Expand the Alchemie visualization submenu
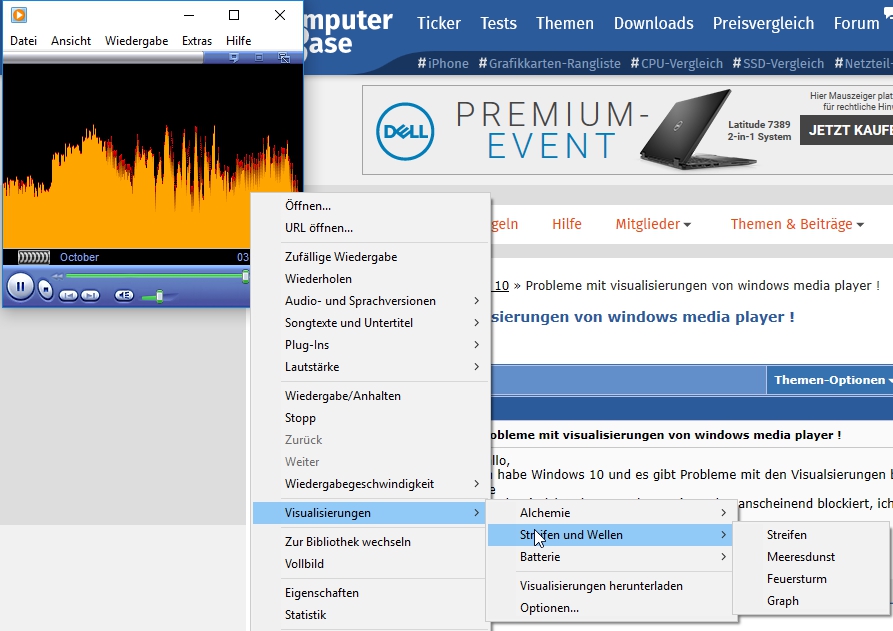This screenshot has height=631, width=893. click(612, 513)
